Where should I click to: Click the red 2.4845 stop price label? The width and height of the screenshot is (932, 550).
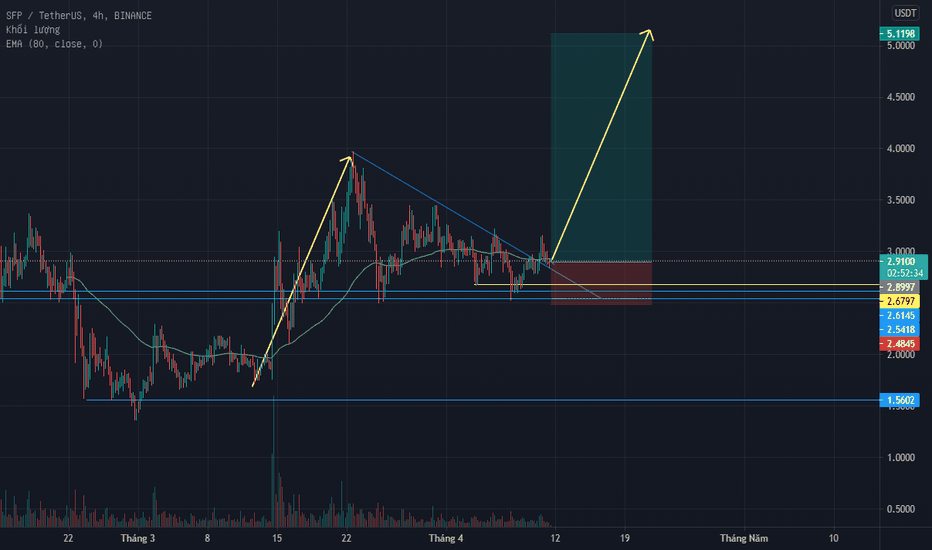point(899,344)
